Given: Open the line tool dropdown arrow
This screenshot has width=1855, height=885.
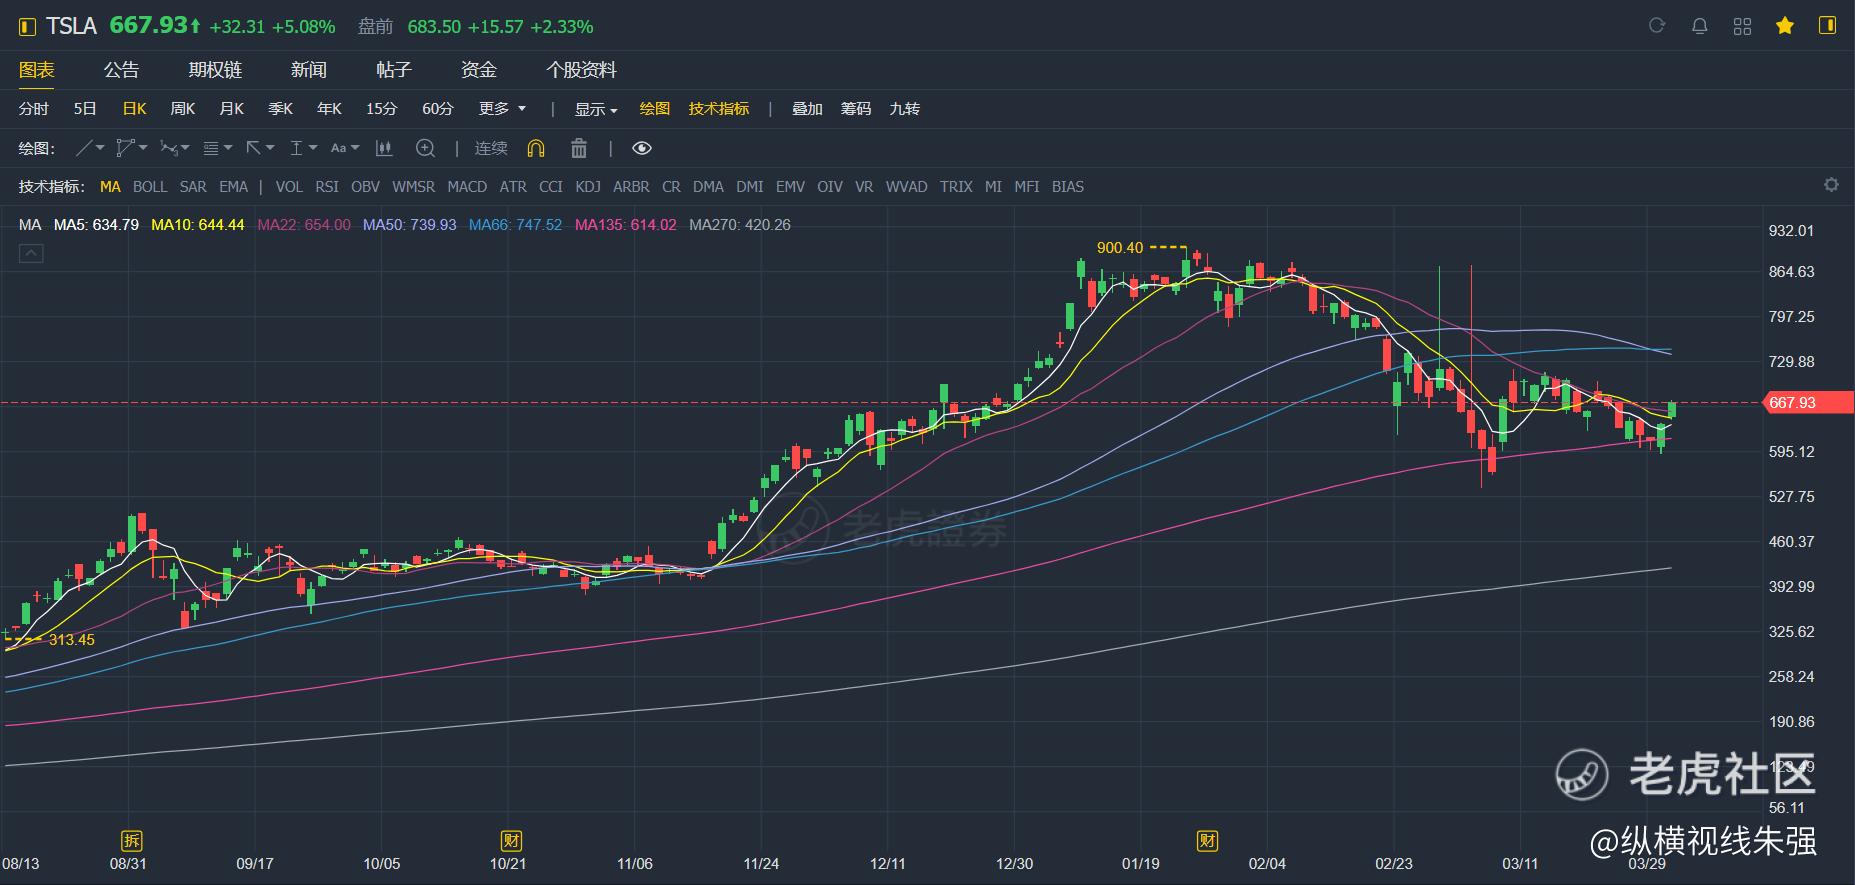Looking at the screenshot, I should point(100,148).
